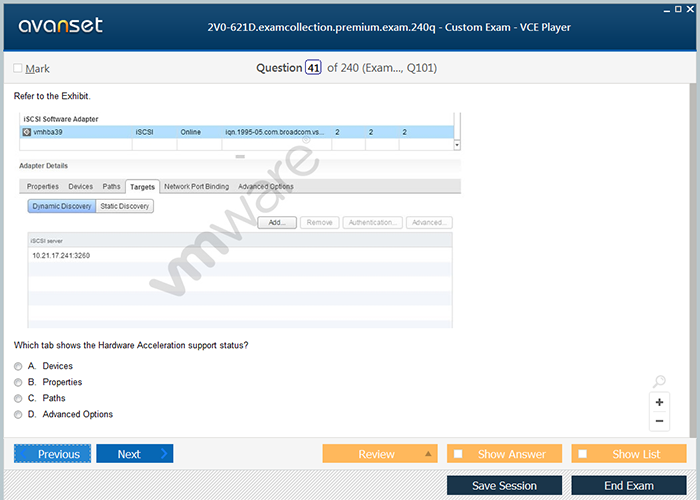700x500 pixels.
Task: Click the exhibit image thumbnail
Action: pyautogui.click(x=238, y=219)
